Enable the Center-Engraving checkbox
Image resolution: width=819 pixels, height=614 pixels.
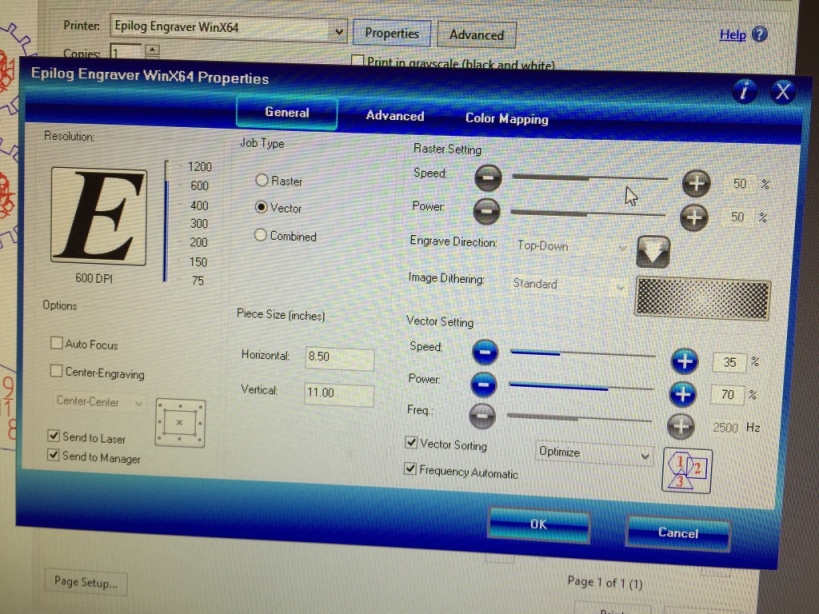click(x=55, y=370)
